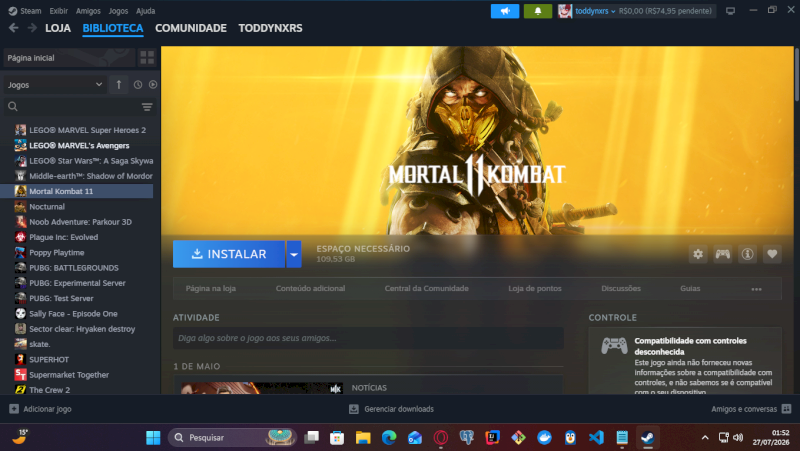
Task: Select Middle-earth: Shadow of Mordor
Action: (x=79, y=176)
